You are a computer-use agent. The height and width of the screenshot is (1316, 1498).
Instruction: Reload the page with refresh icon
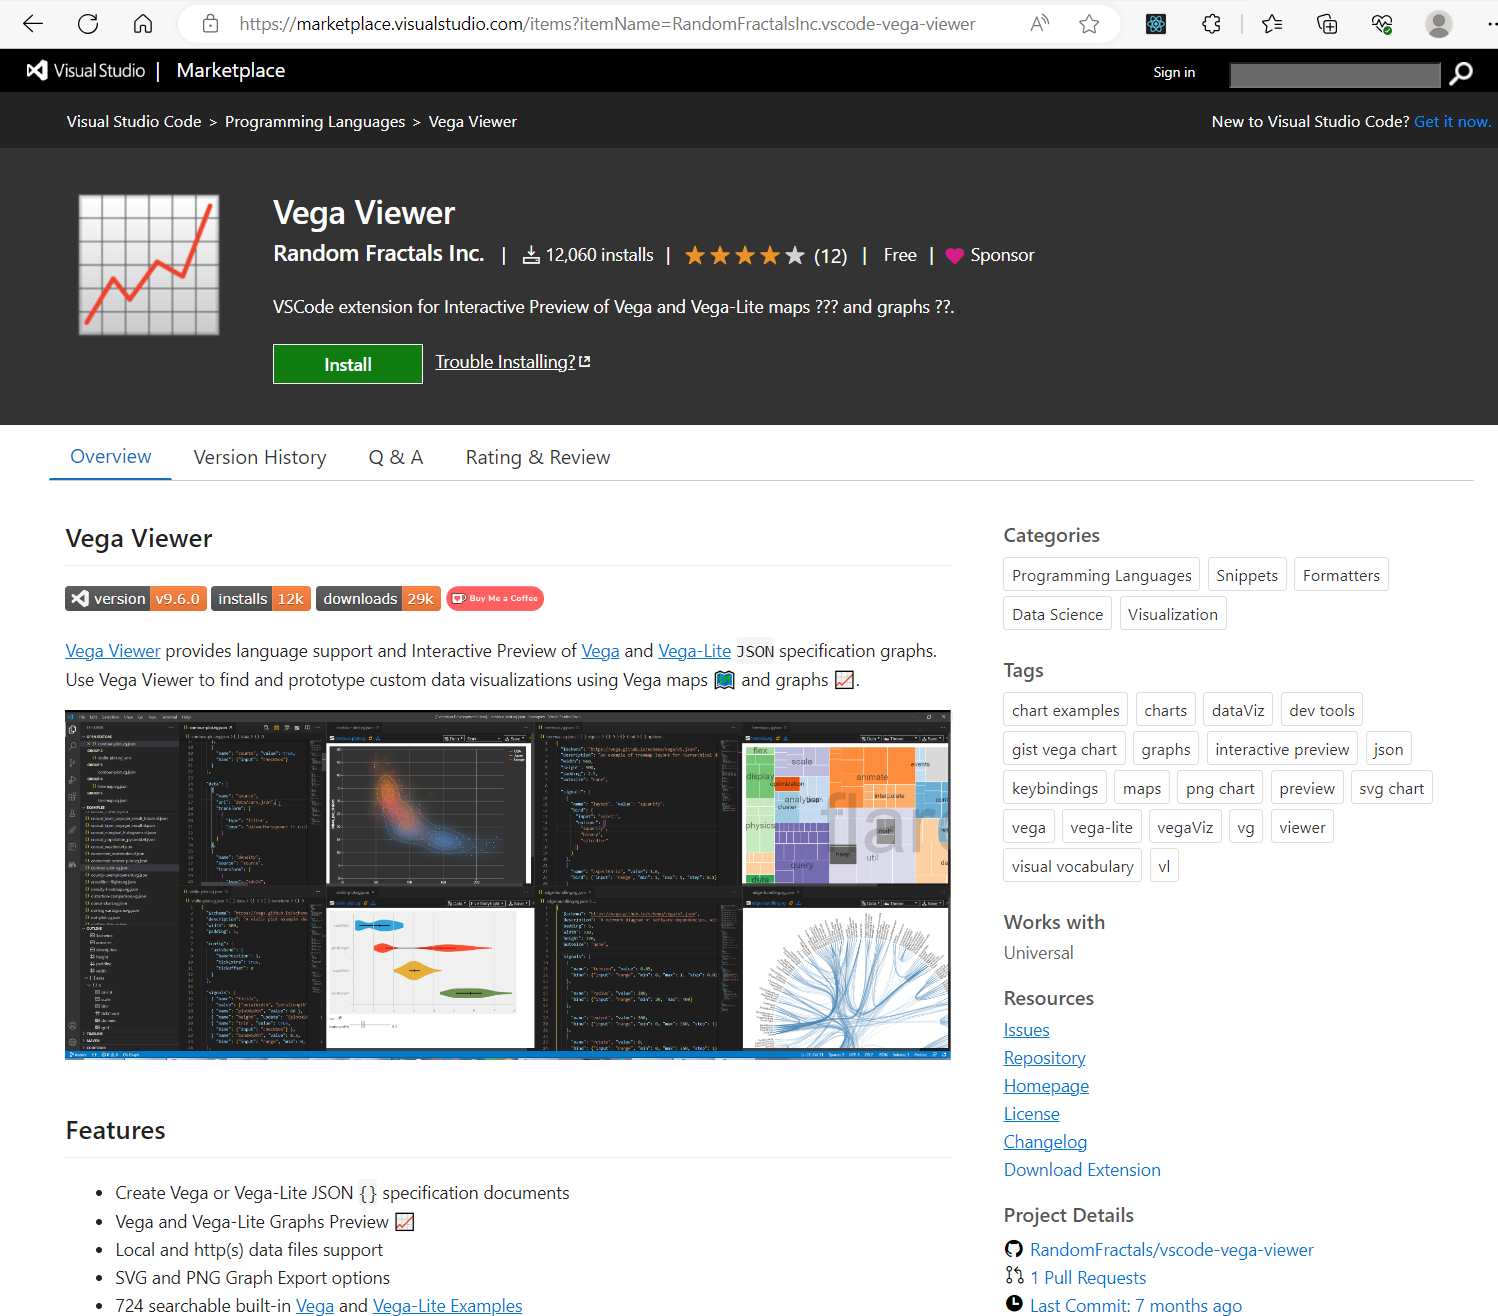pos(88,24)
